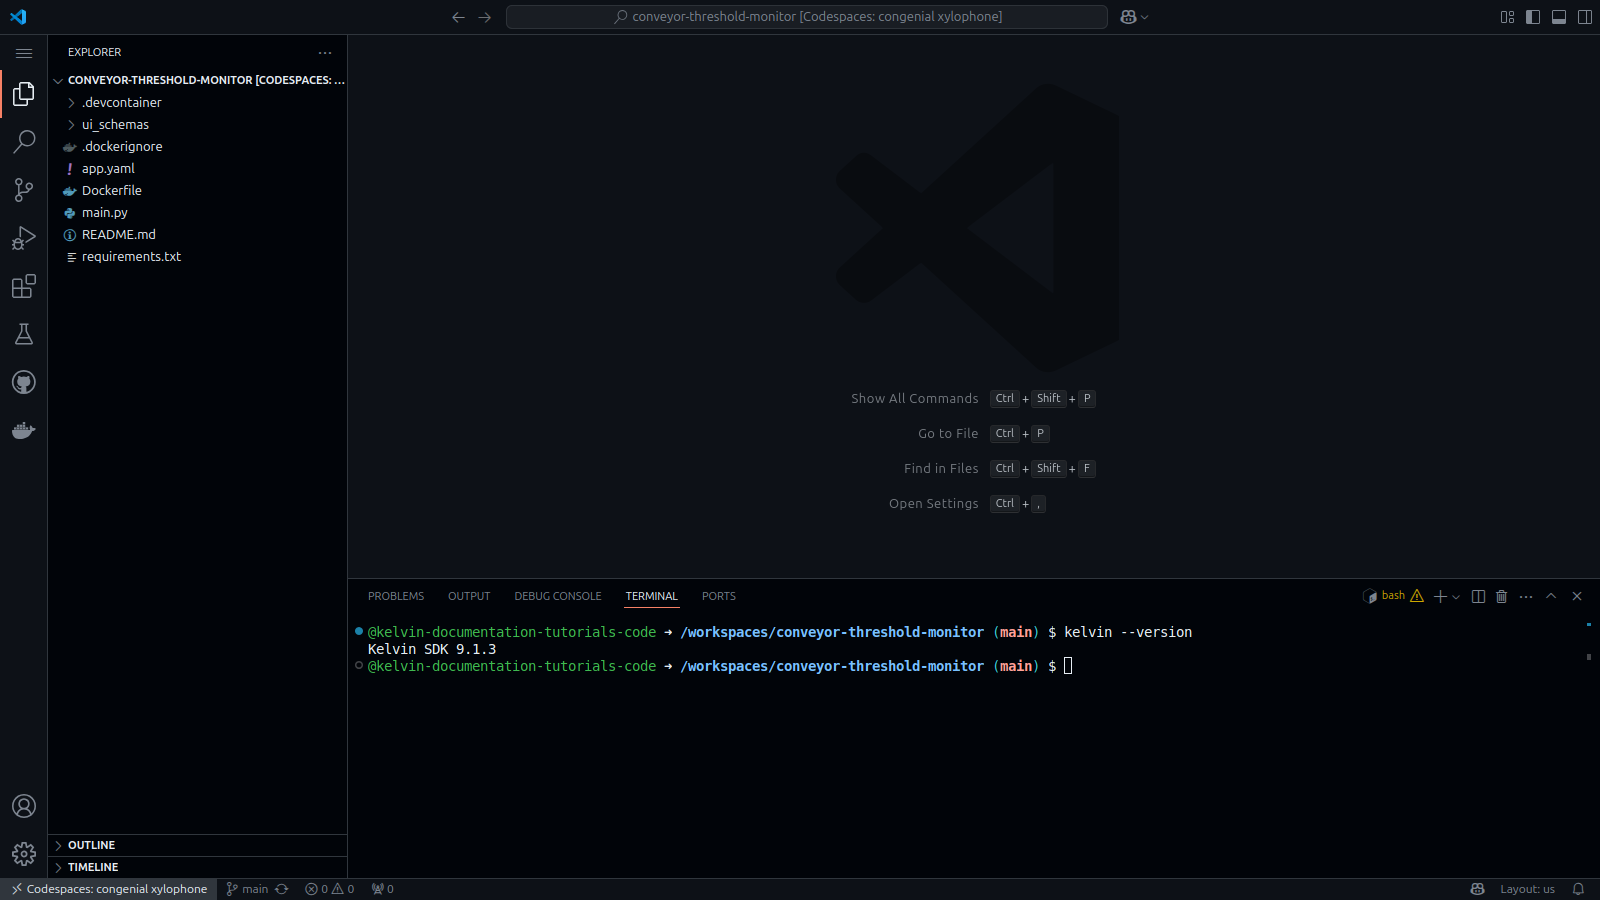Expand the .devcontainer folder
1600x900 pixels.
click(120, 102)
